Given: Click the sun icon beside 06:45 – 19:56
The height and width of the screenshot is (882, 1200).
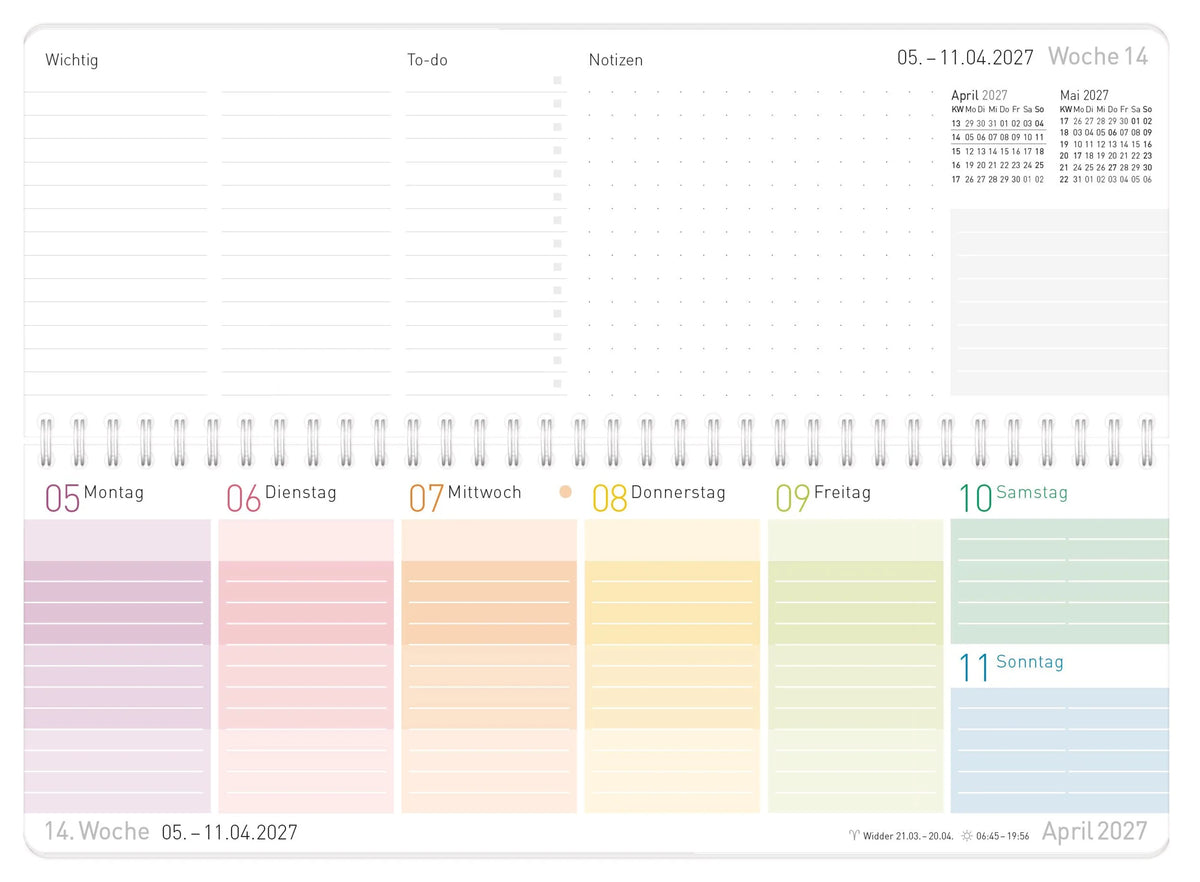Looking at the screenshot, I should tap(967, 835).
